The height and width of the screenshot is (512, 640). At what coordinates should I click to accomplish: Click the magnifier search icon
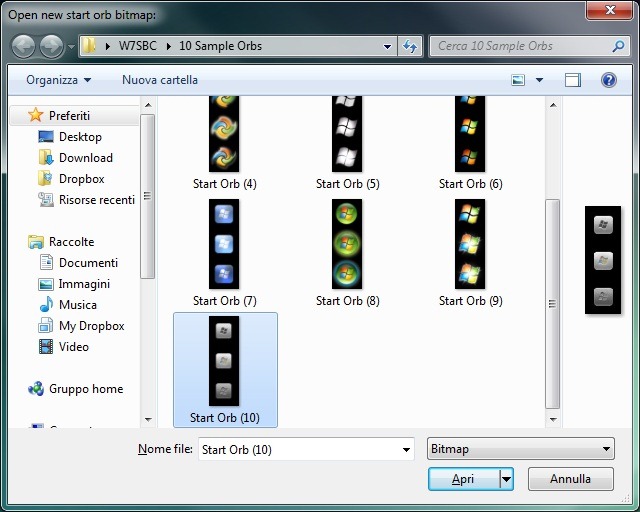pyautogui.click(x=618, y=46)
